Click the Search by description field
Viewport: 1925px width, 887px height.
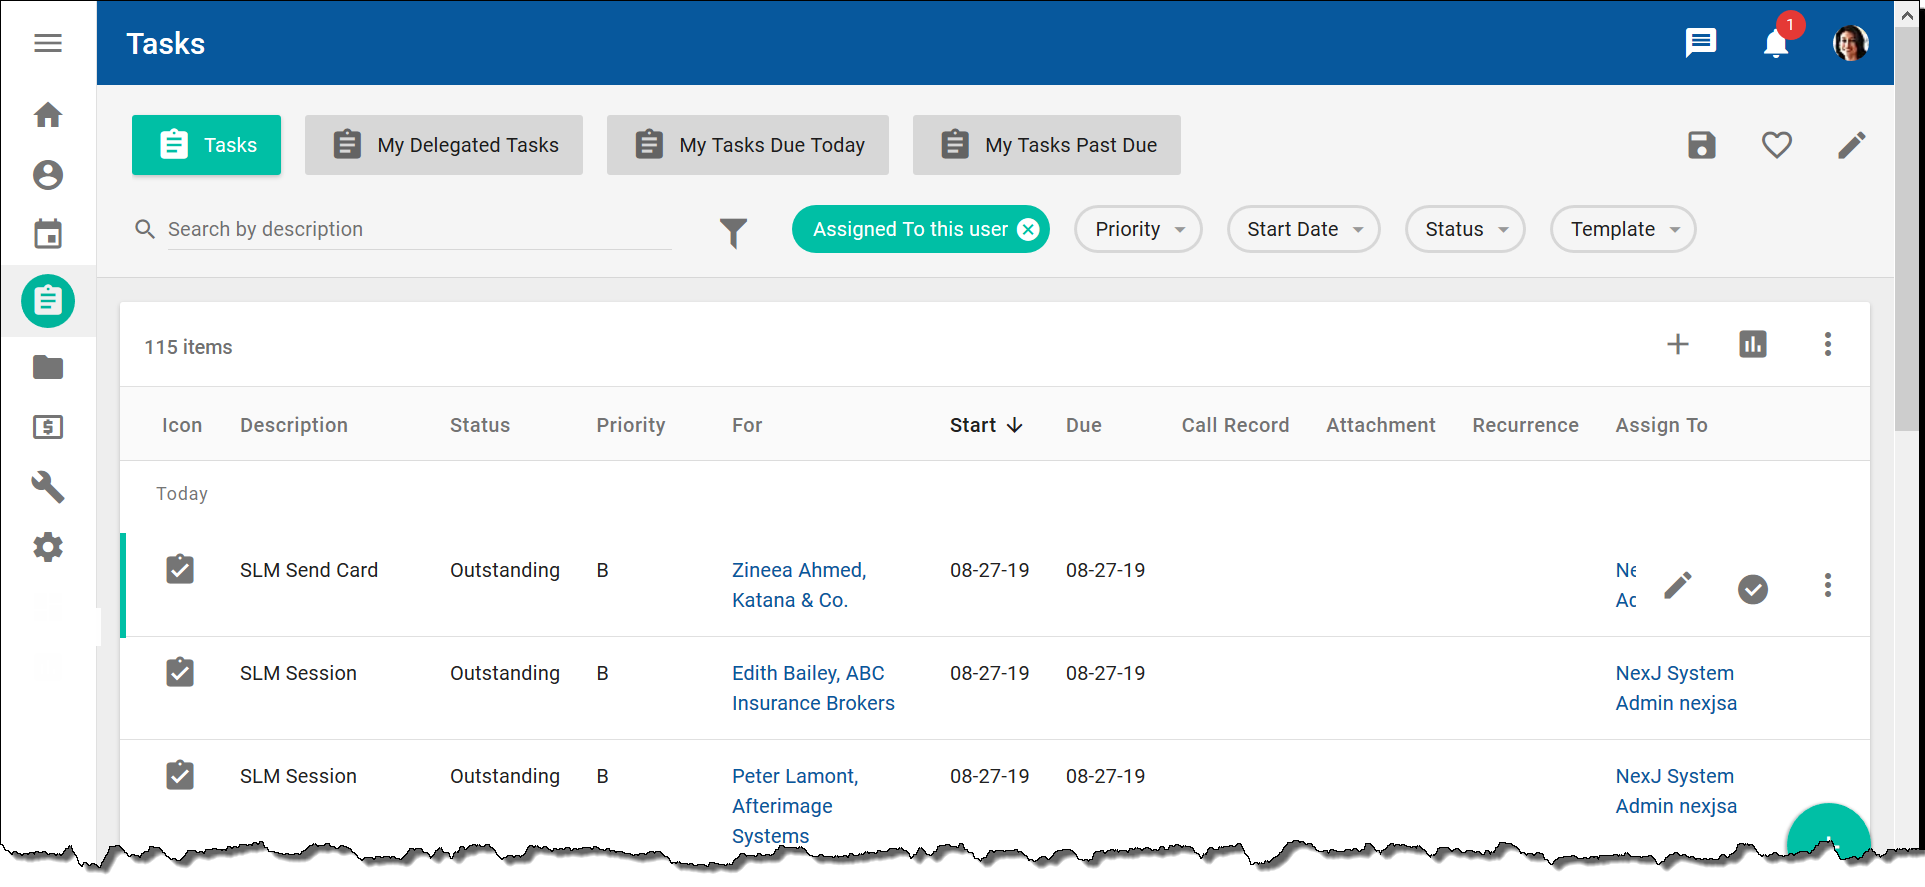pyautogui.click(x=418, y=229)
